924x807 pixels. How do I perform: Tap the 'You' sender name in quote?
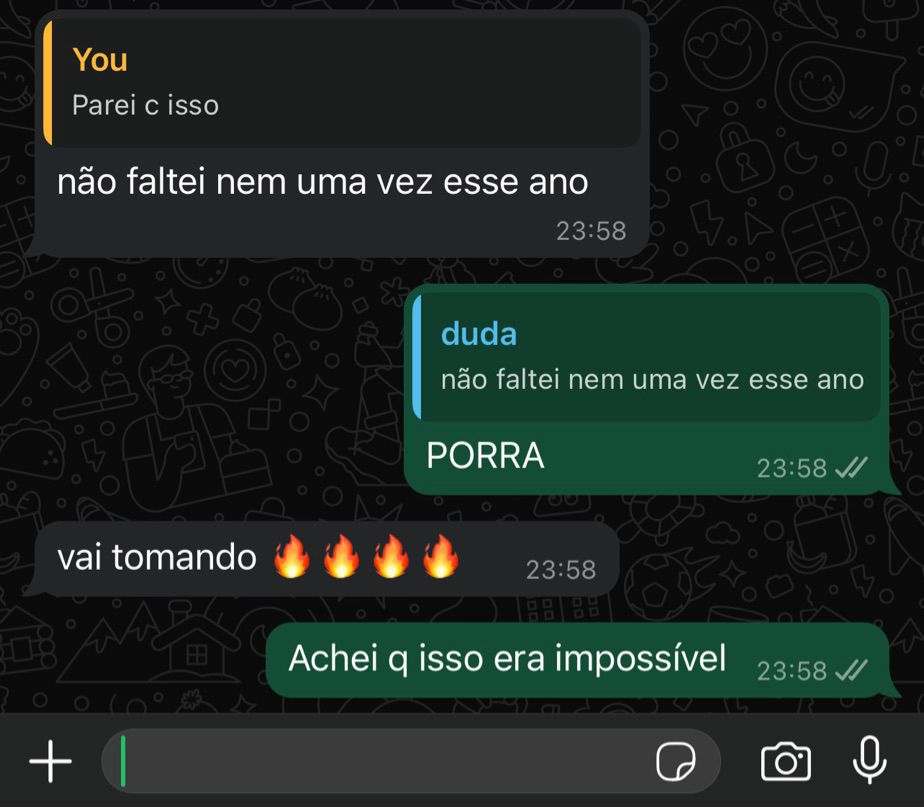(100, 60)
